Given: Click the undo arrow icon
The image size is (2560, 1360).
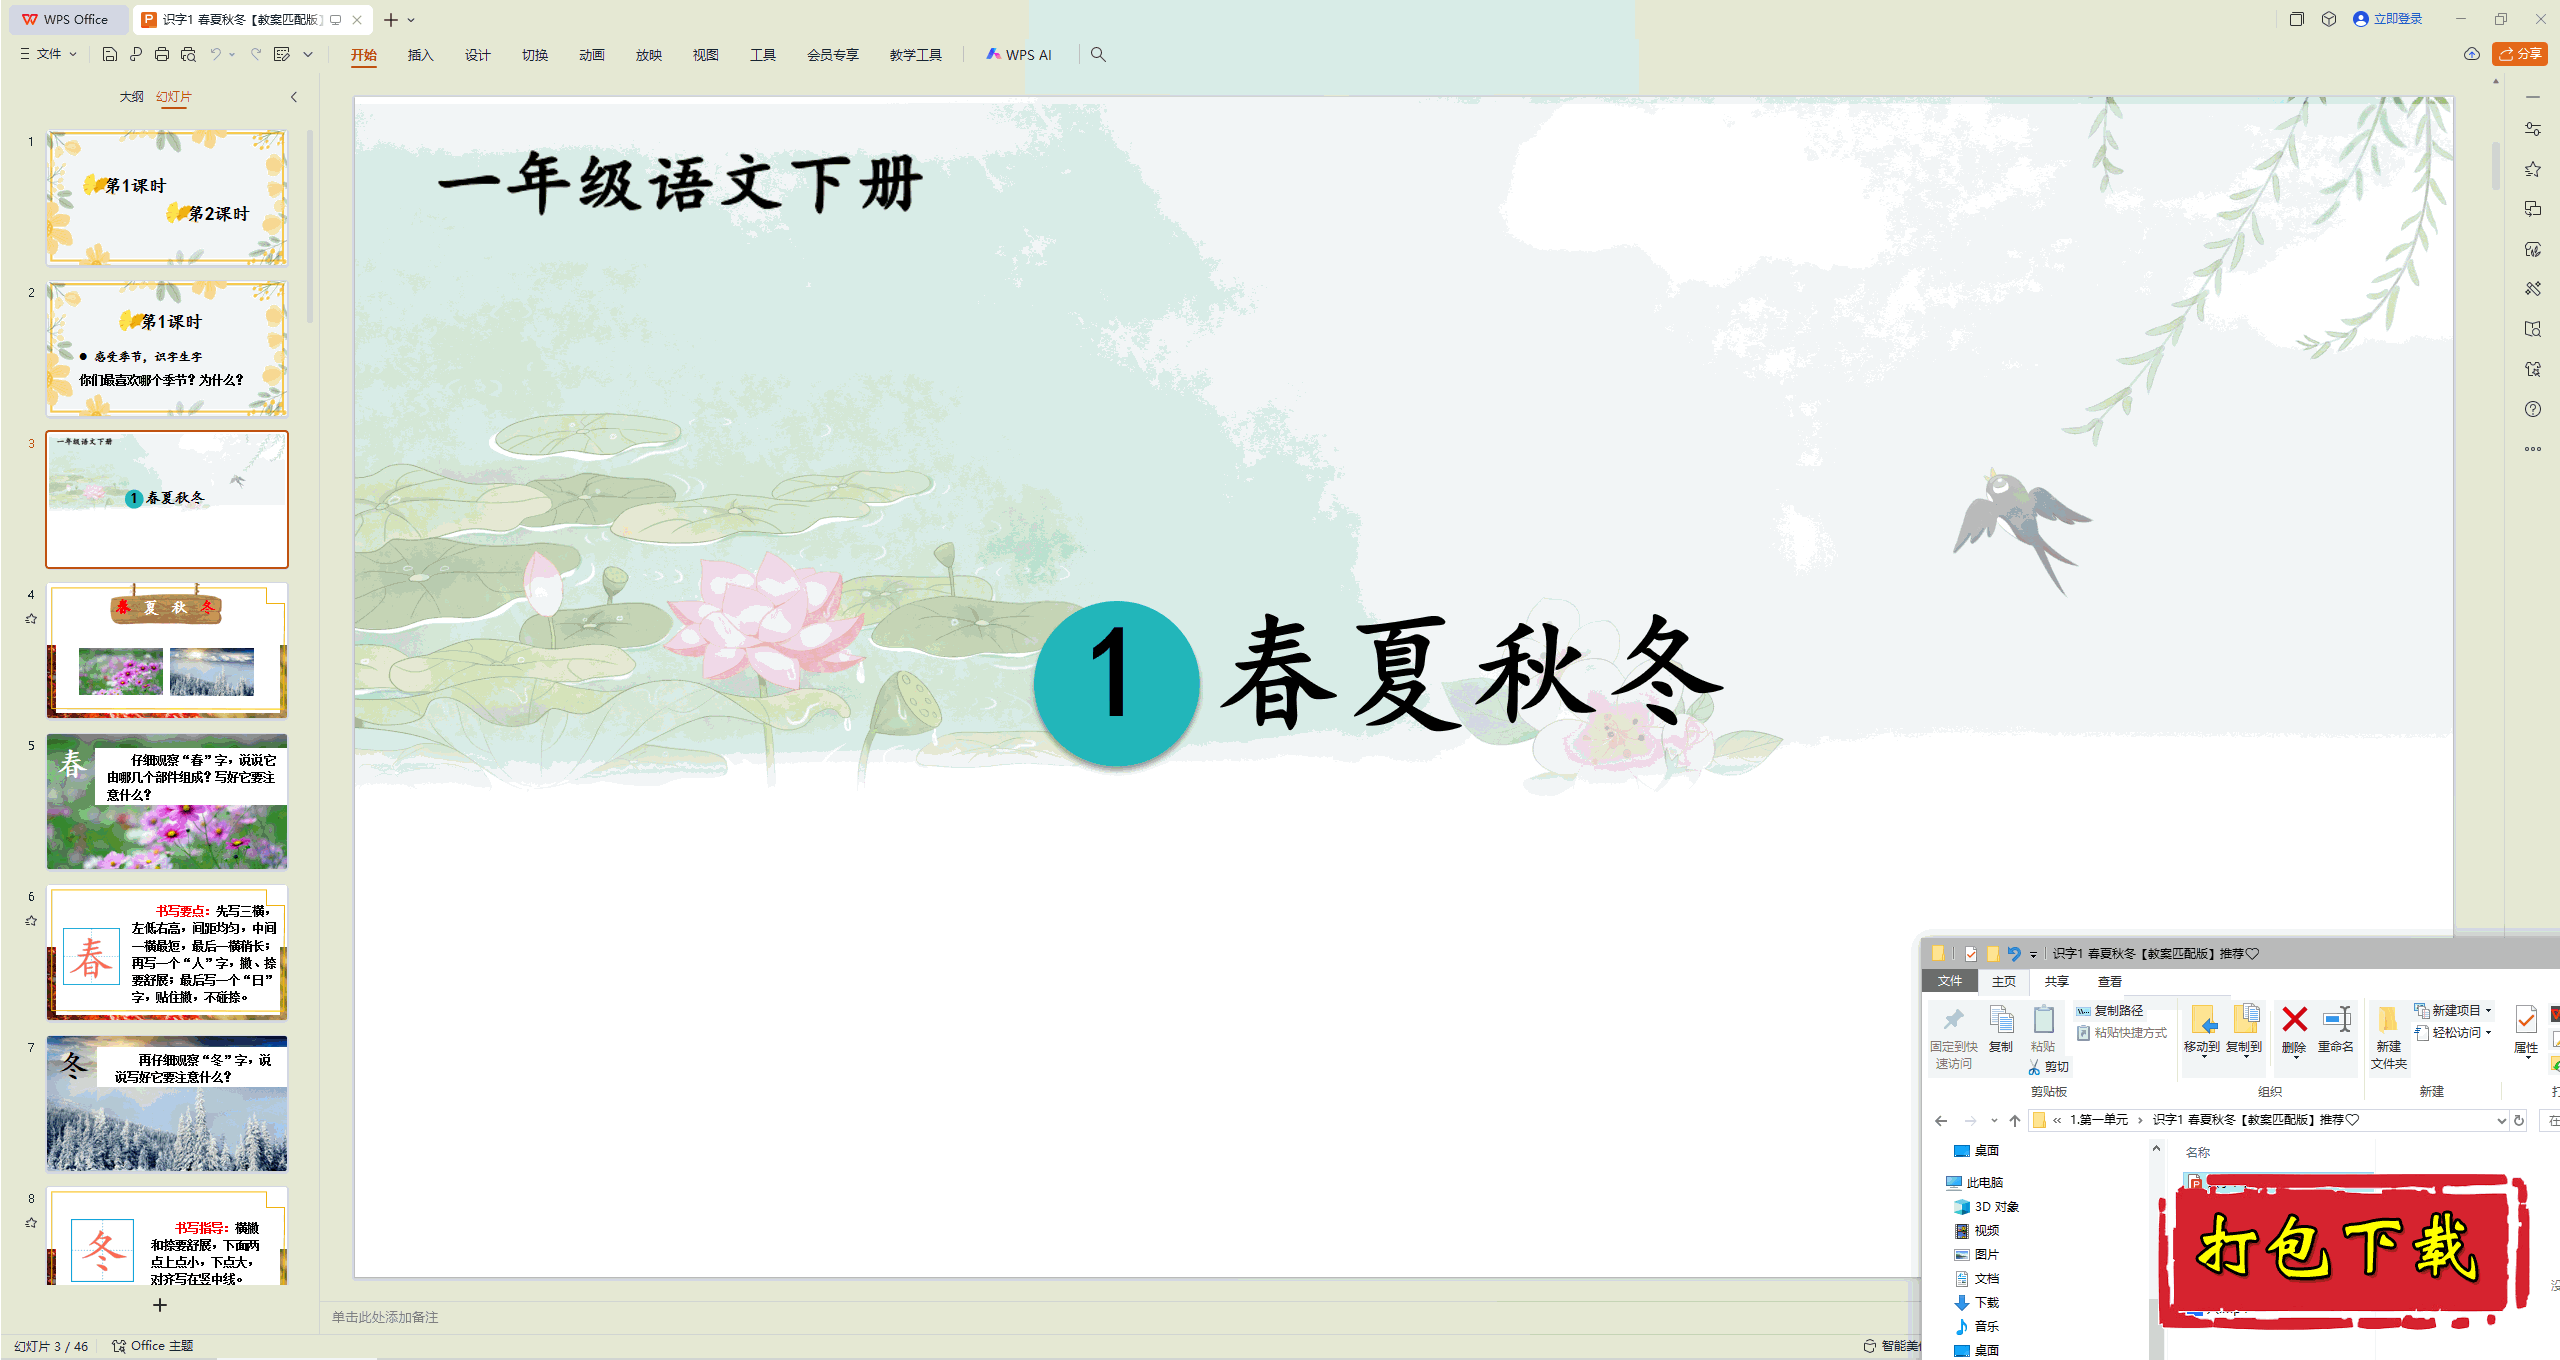Looking at the screenshot, I should pos(215,54).
